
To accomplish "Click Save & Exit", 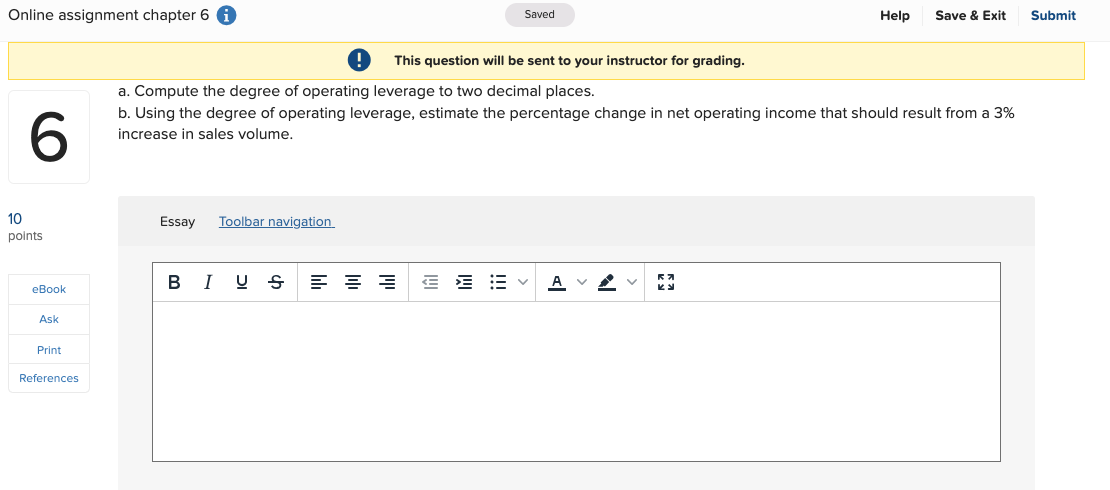I will (x=970, y=16).
